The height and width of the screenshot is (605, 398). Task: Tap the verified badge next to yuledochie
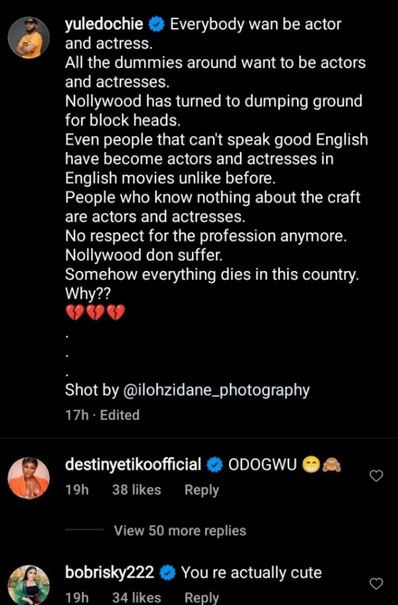pos(157,25)
